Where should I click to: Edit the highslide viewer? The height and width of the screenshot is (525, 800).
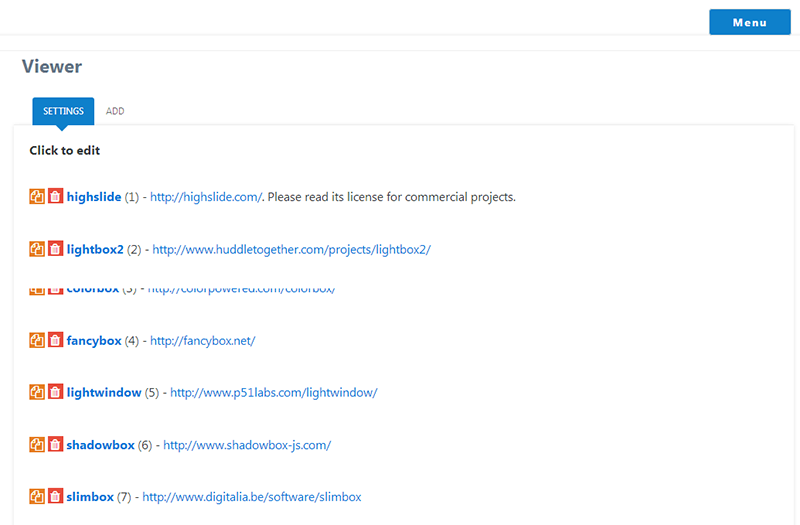(x=94, y=197)
